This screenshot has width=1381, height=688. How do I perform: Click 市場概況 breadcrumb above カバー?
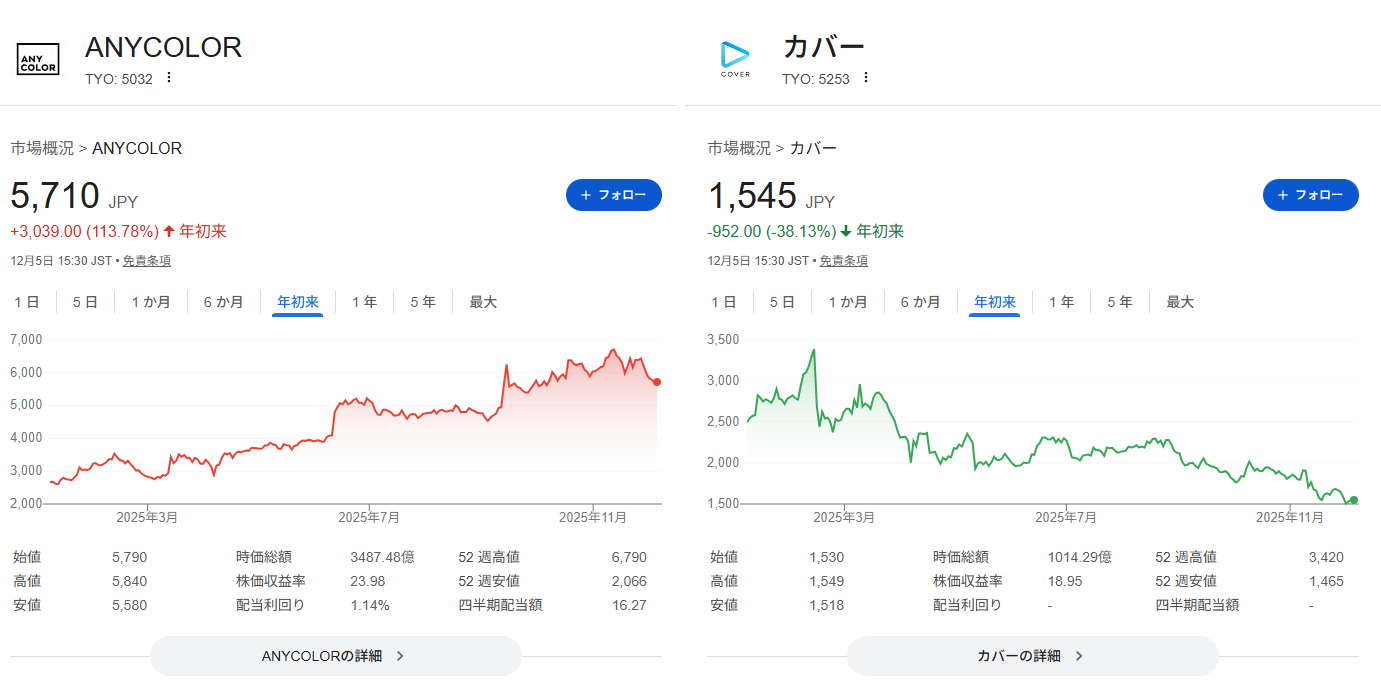click(739, 148)
